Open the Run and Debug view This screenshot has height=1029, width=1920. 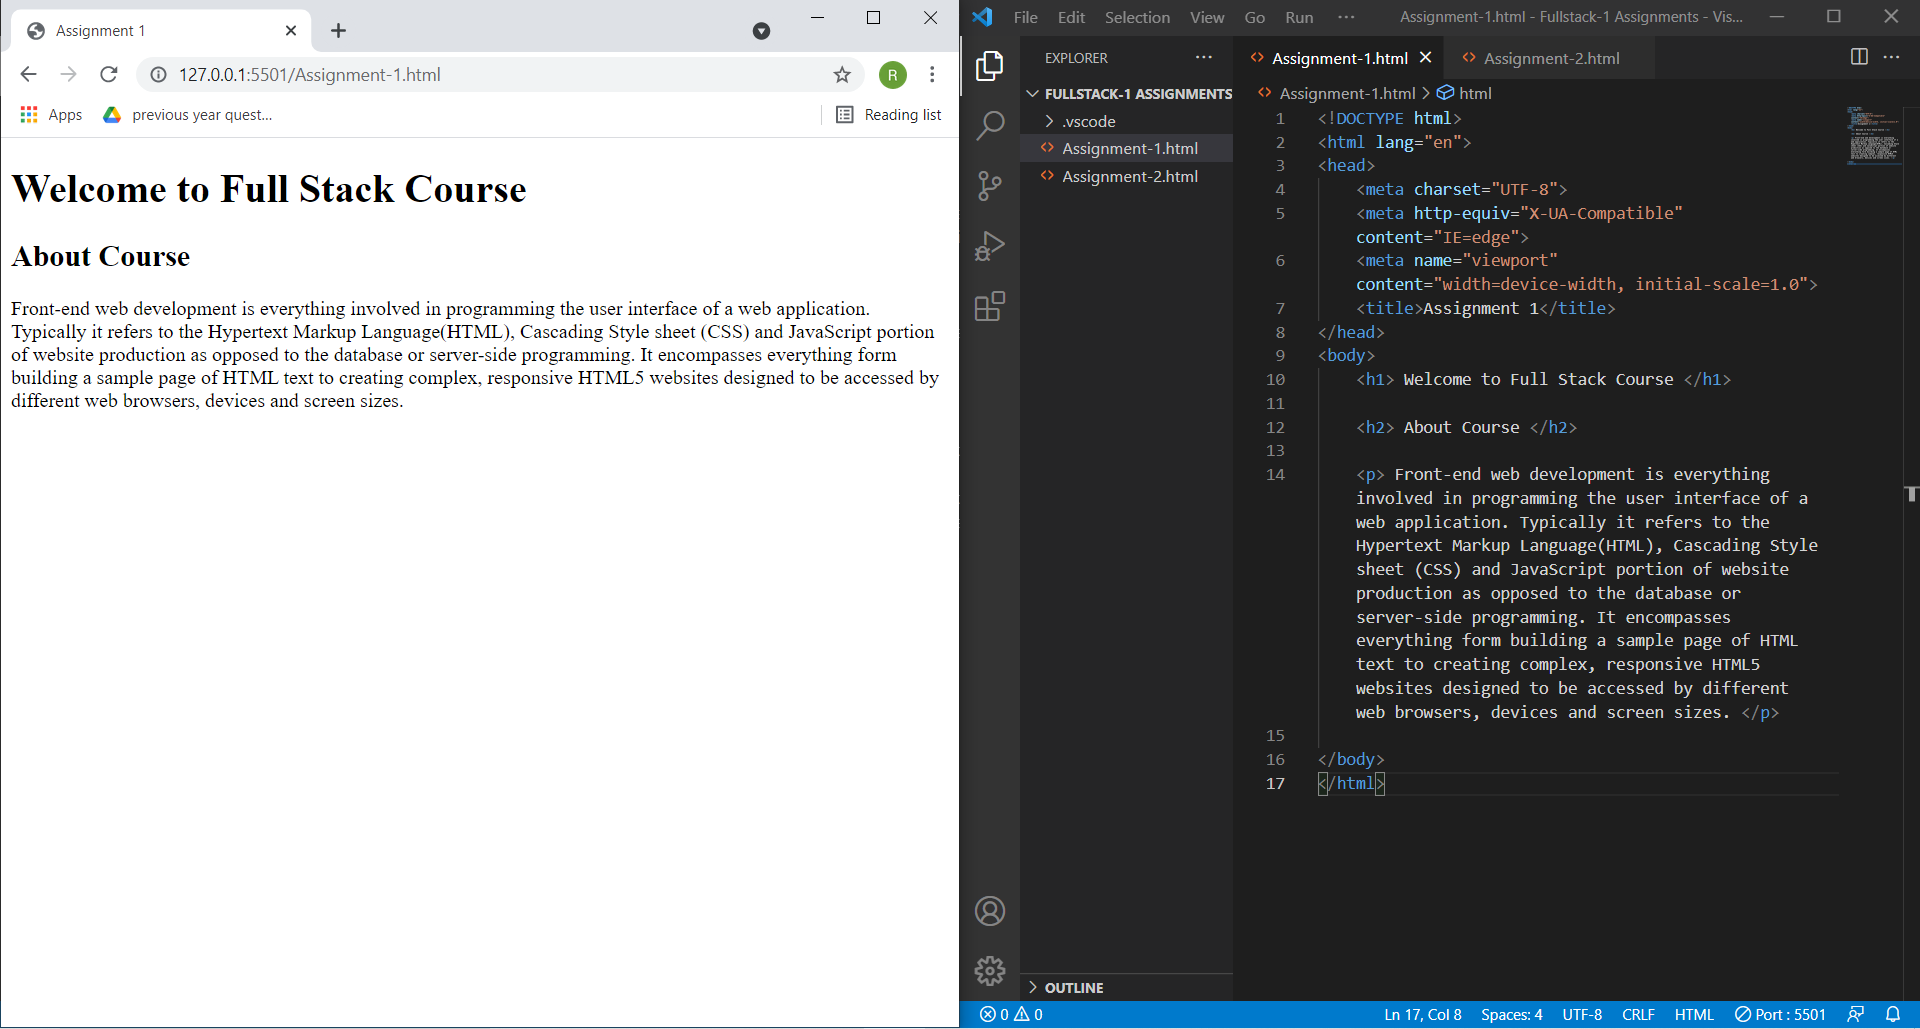point(989,246)
